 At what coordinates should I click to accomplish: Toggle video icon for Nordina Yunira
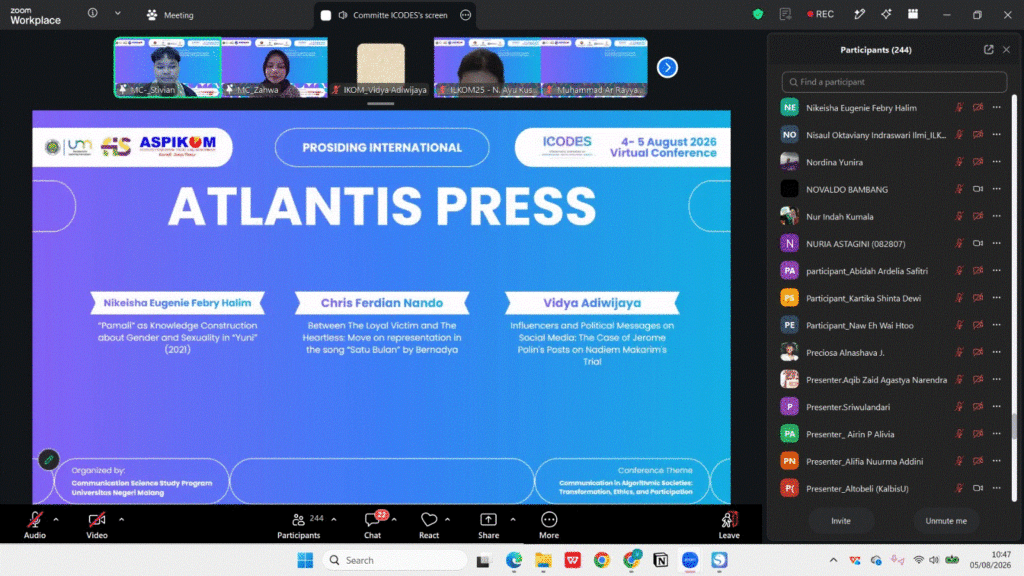click(x=978, y=162)
